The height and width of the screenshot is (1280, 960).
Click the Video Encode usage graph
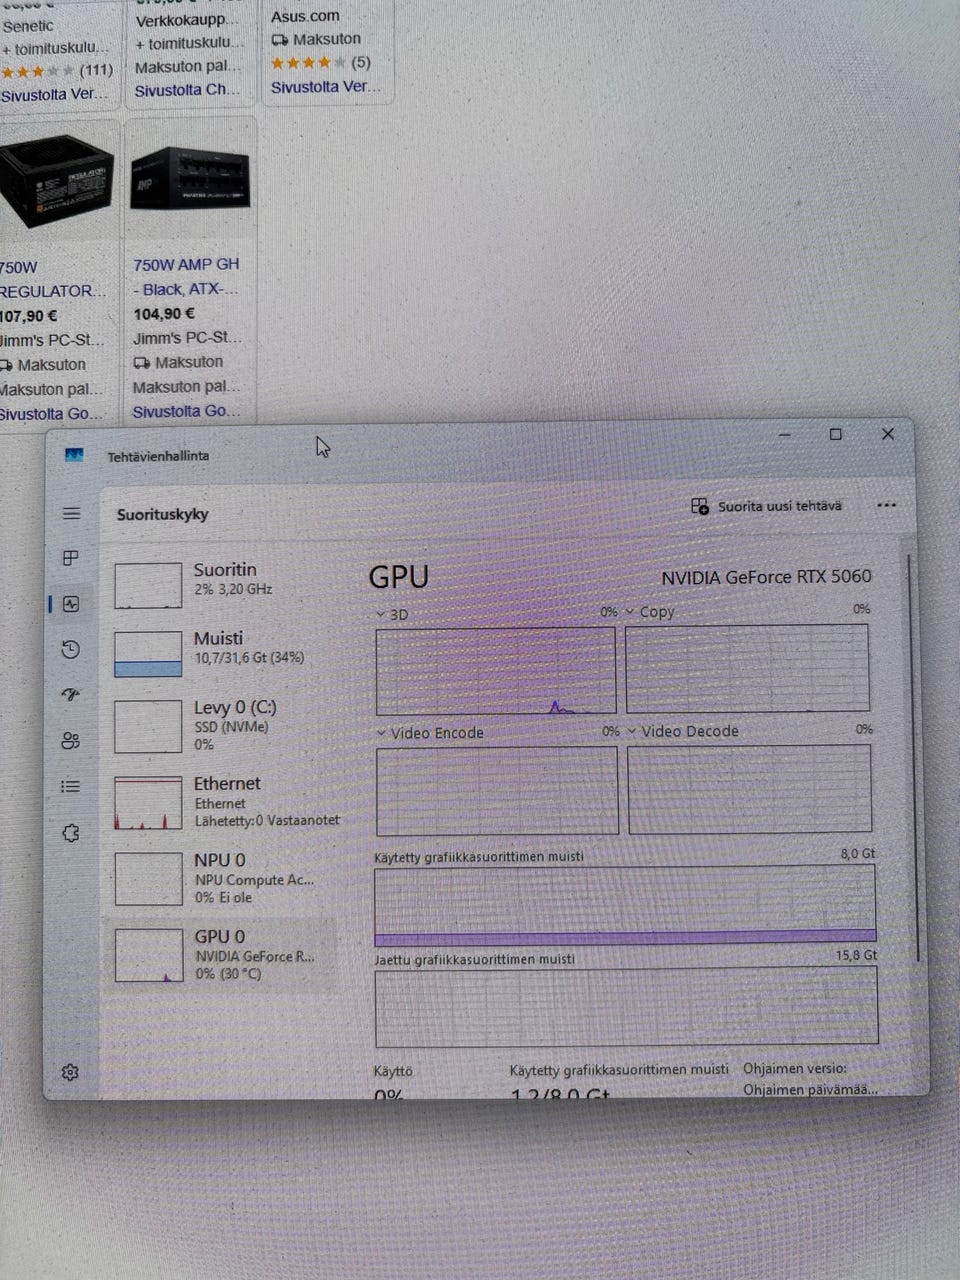click(x=497, y=790)
